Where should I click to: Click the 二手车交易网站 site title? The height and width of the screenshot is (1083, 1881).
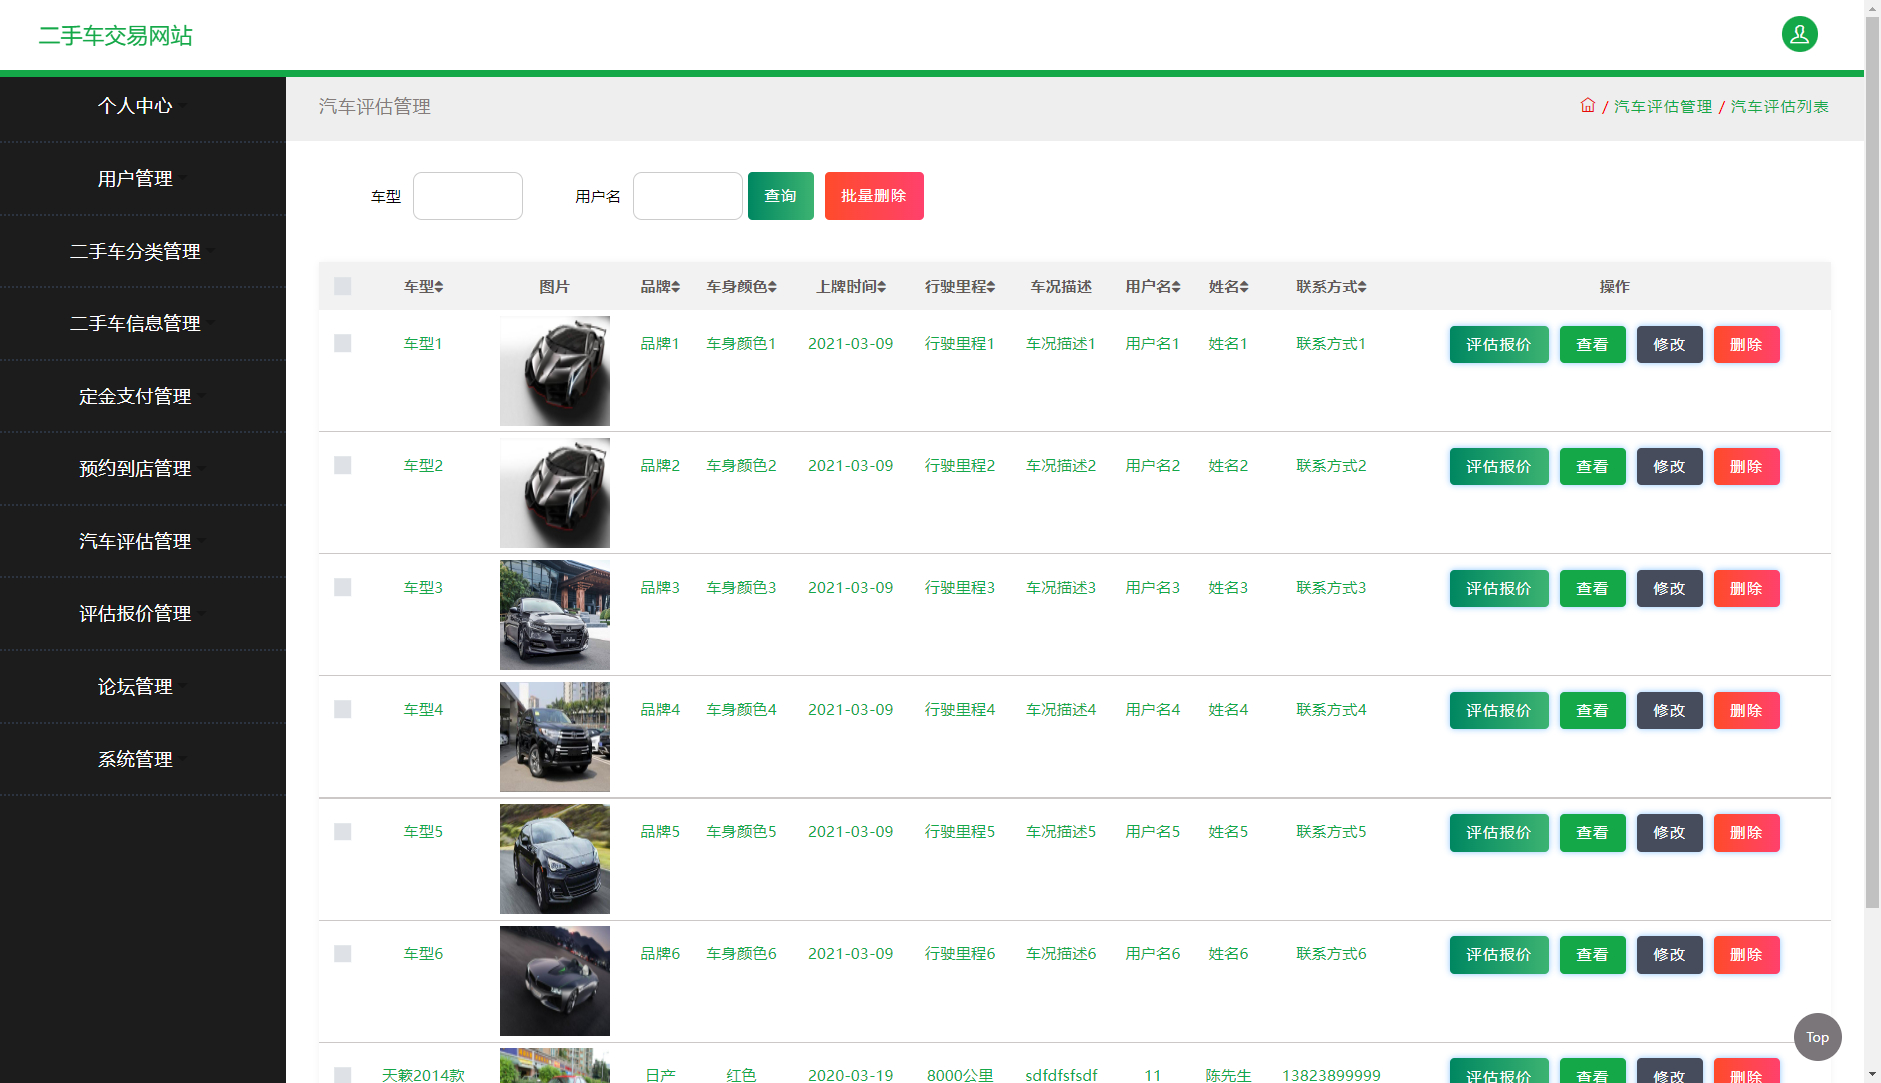(x=115, y=35)
